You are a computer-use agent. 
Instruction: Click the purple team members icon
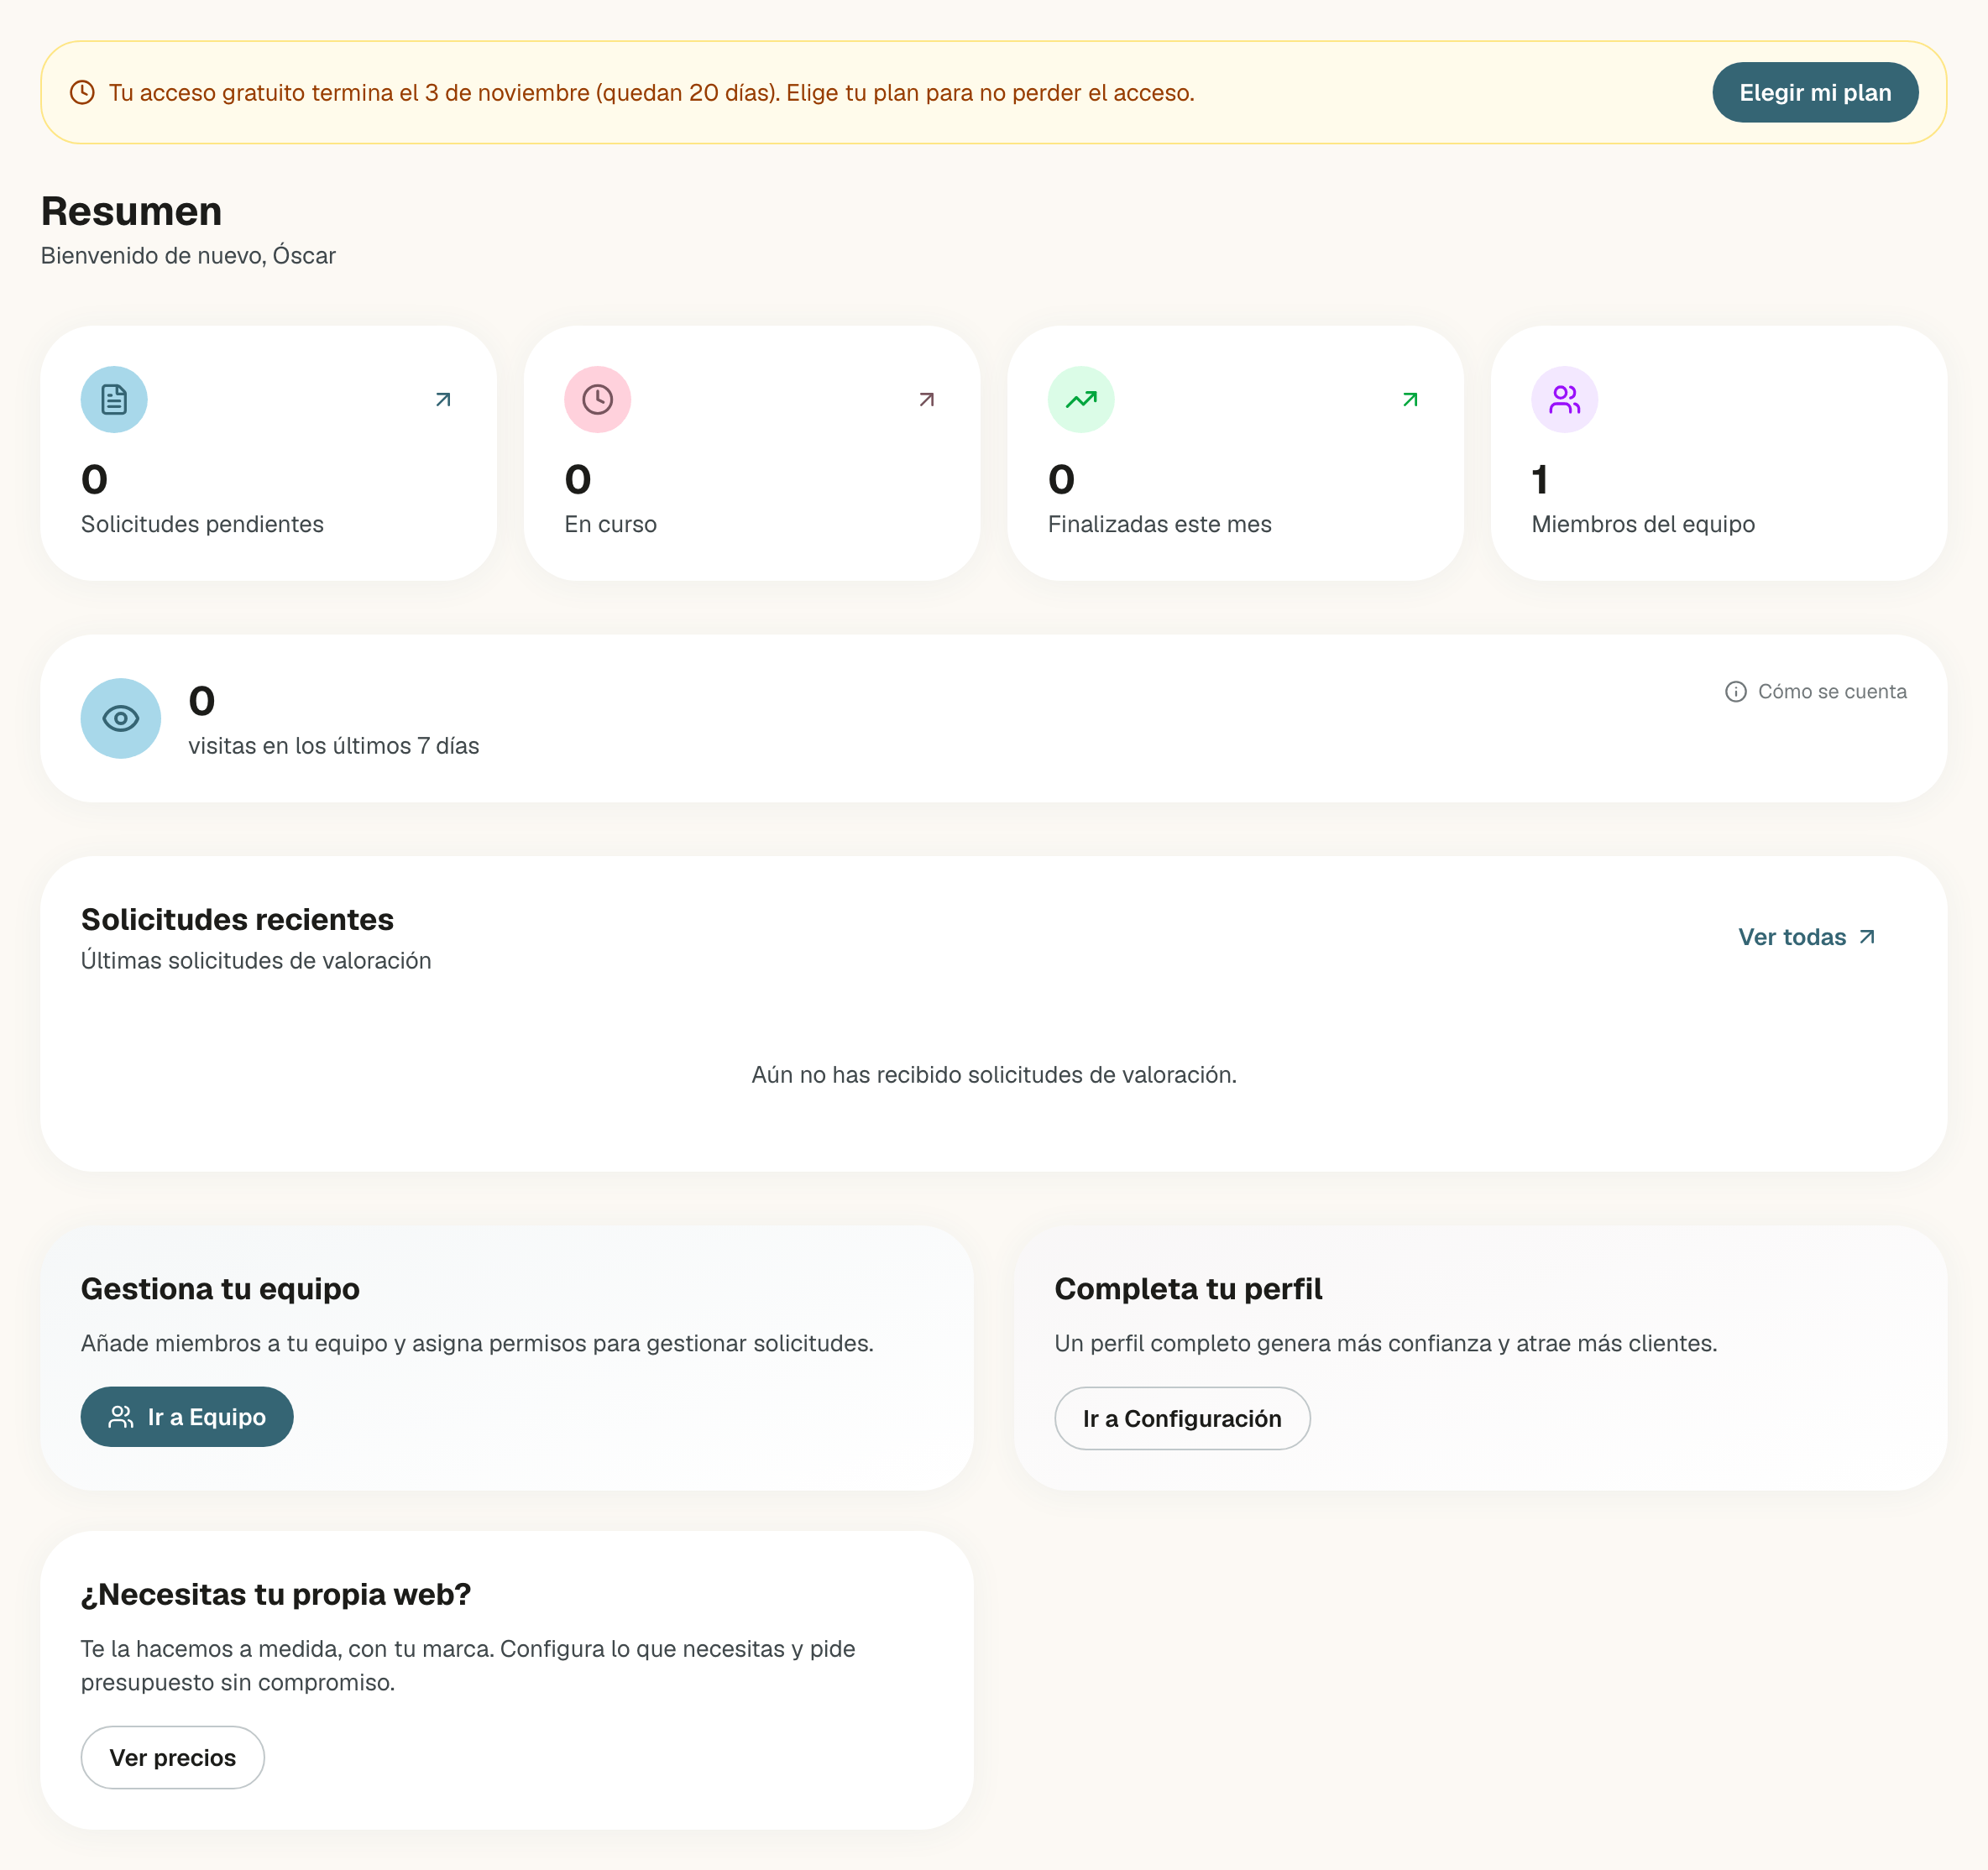coord(1564,400)
